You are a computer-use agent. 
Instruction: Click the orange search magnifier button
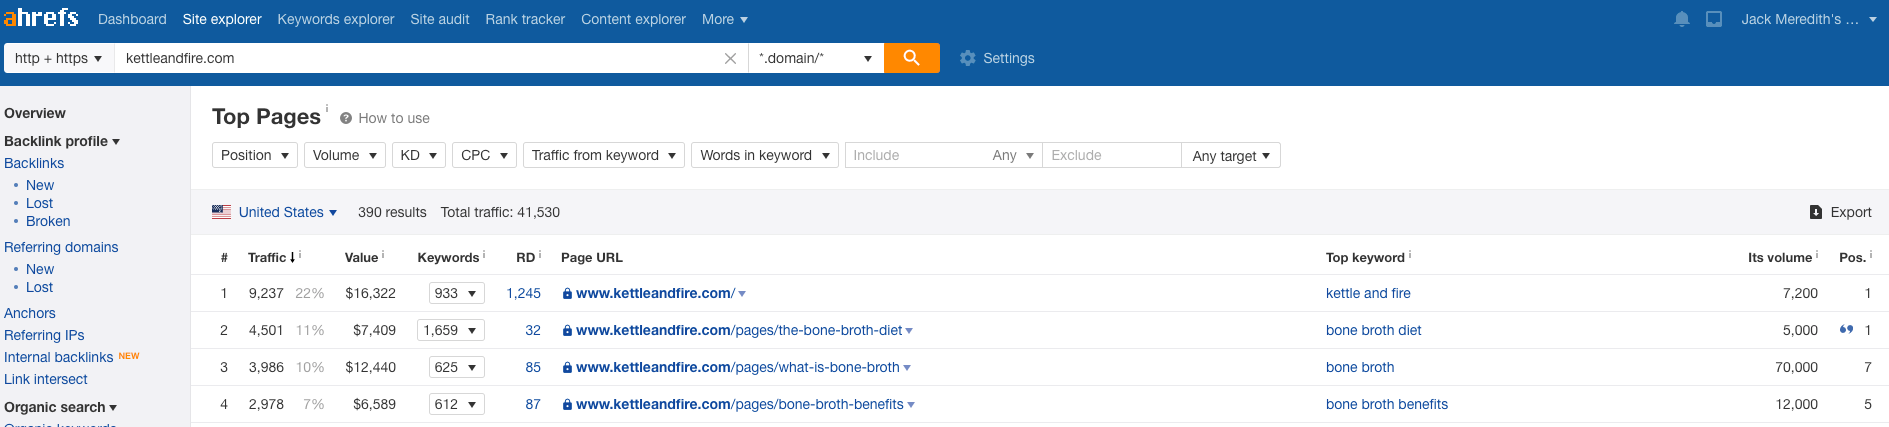(x=911, y=58)
